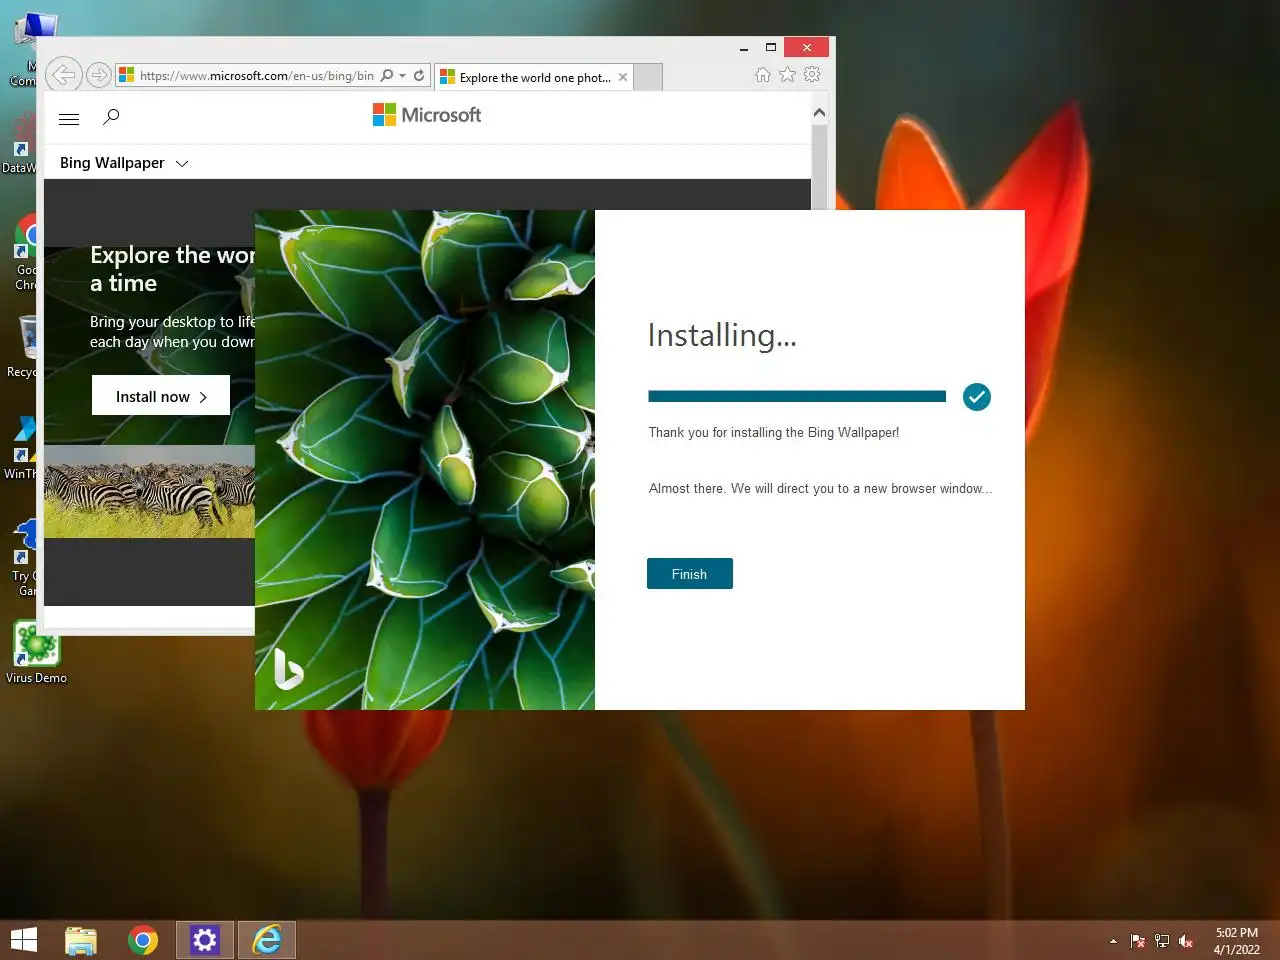Open Internet Explorer Tools gear icon

coord(812,75)
